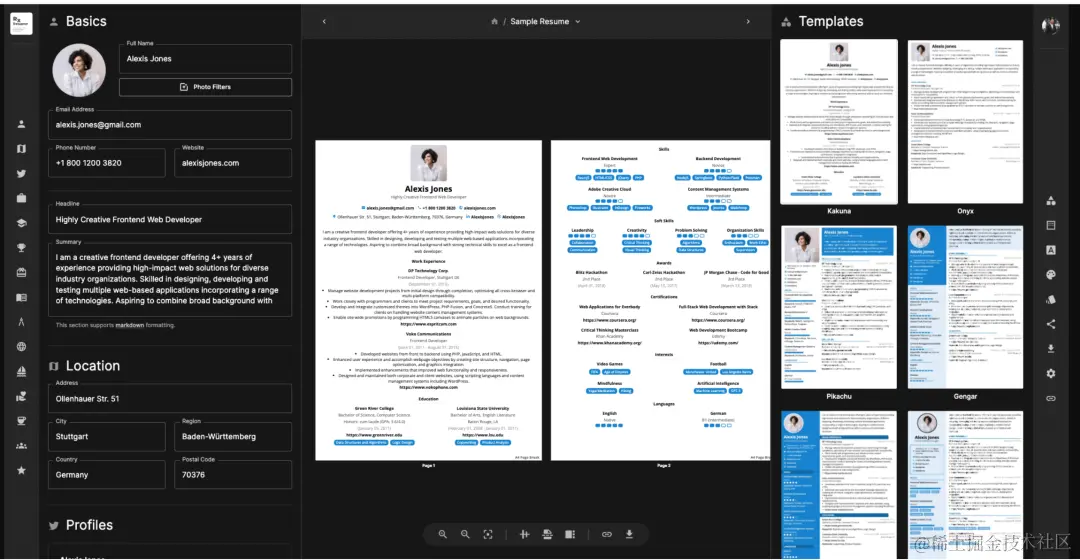Open Typography via right sidebar letter icon
The height and width of the screenshot is (560, 1080).
coord(1050,250)
